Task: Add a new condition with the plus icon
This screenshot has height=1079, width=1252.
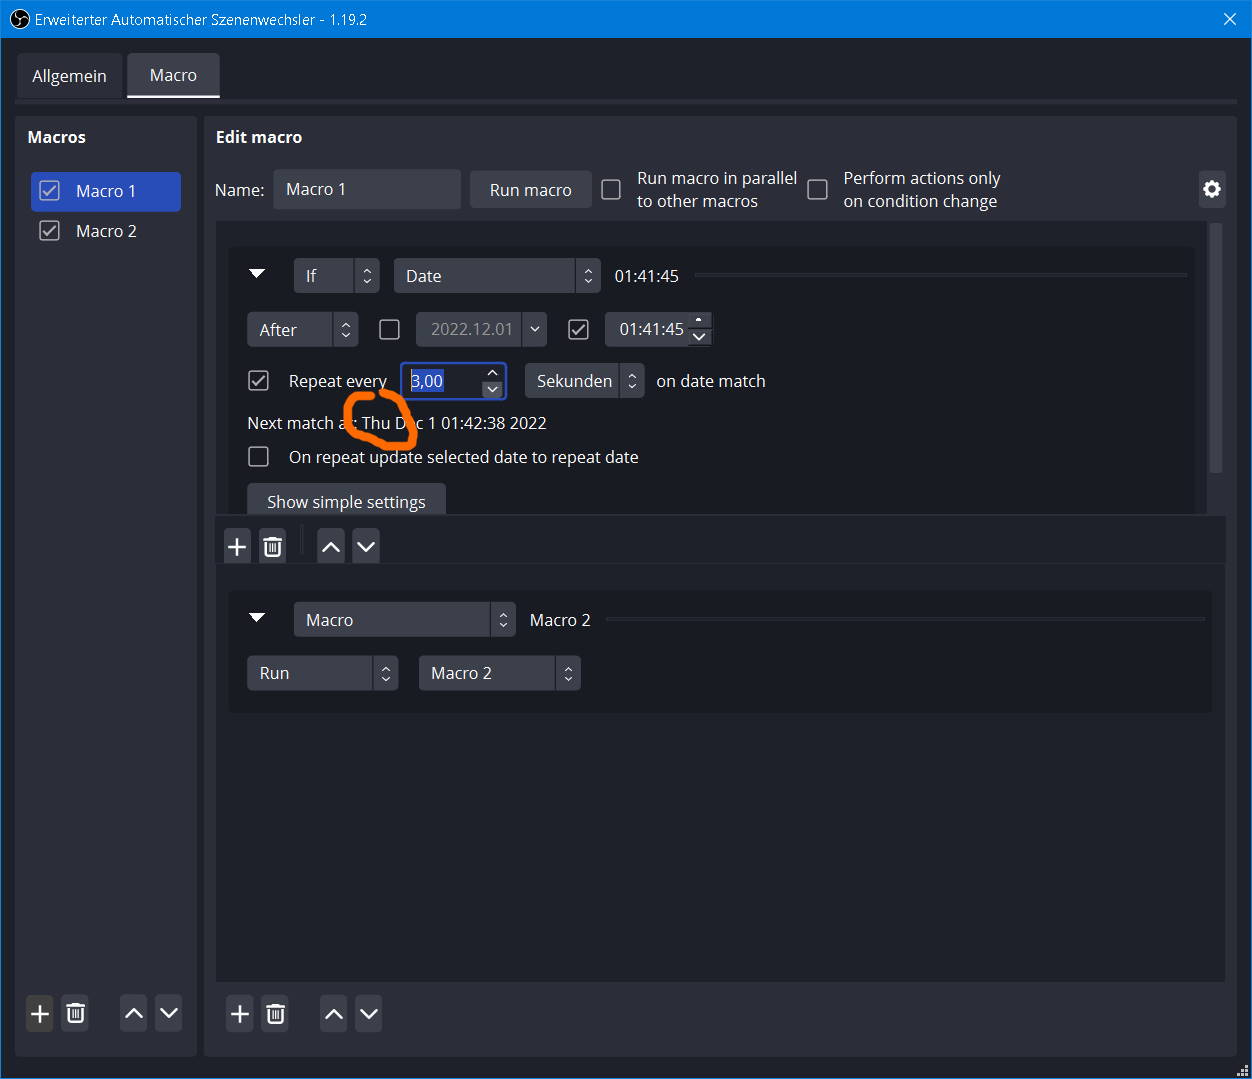Action: [237, 546]
